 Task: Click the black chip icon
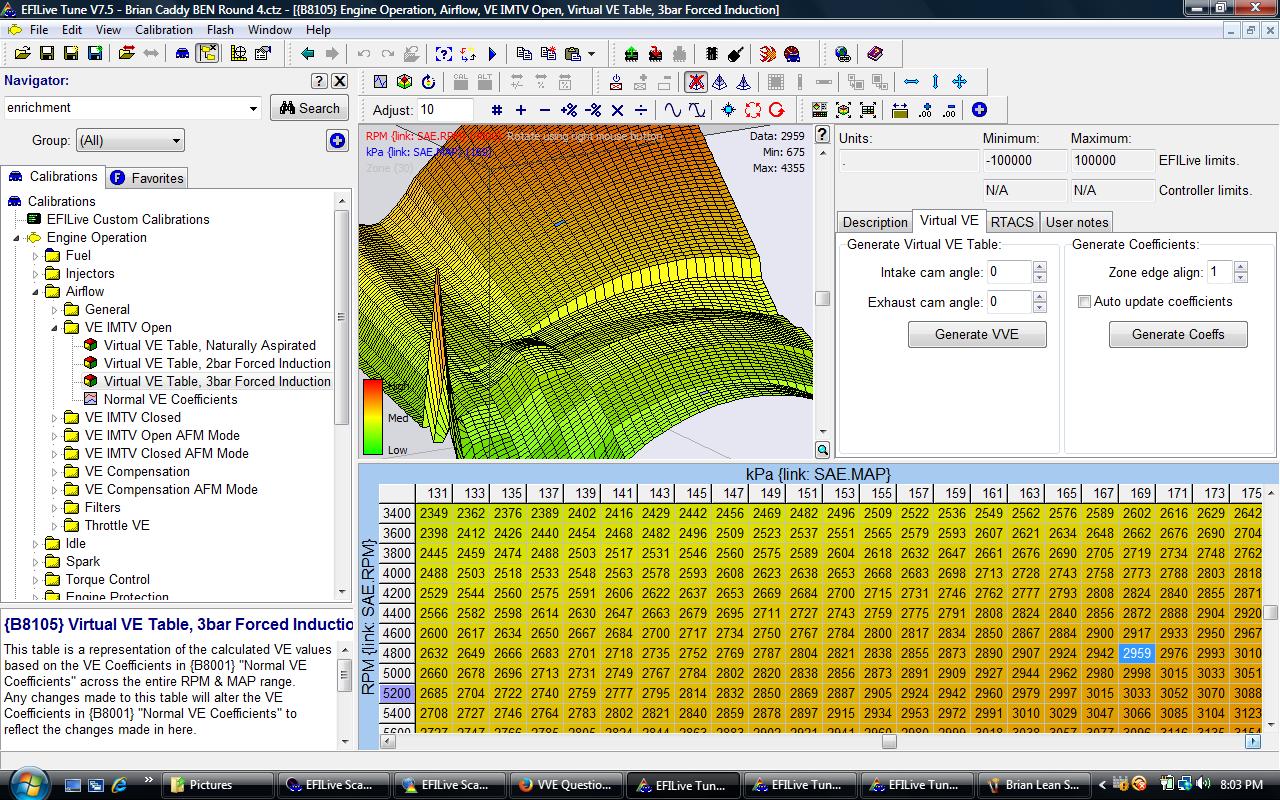click(x=712, y=54)
